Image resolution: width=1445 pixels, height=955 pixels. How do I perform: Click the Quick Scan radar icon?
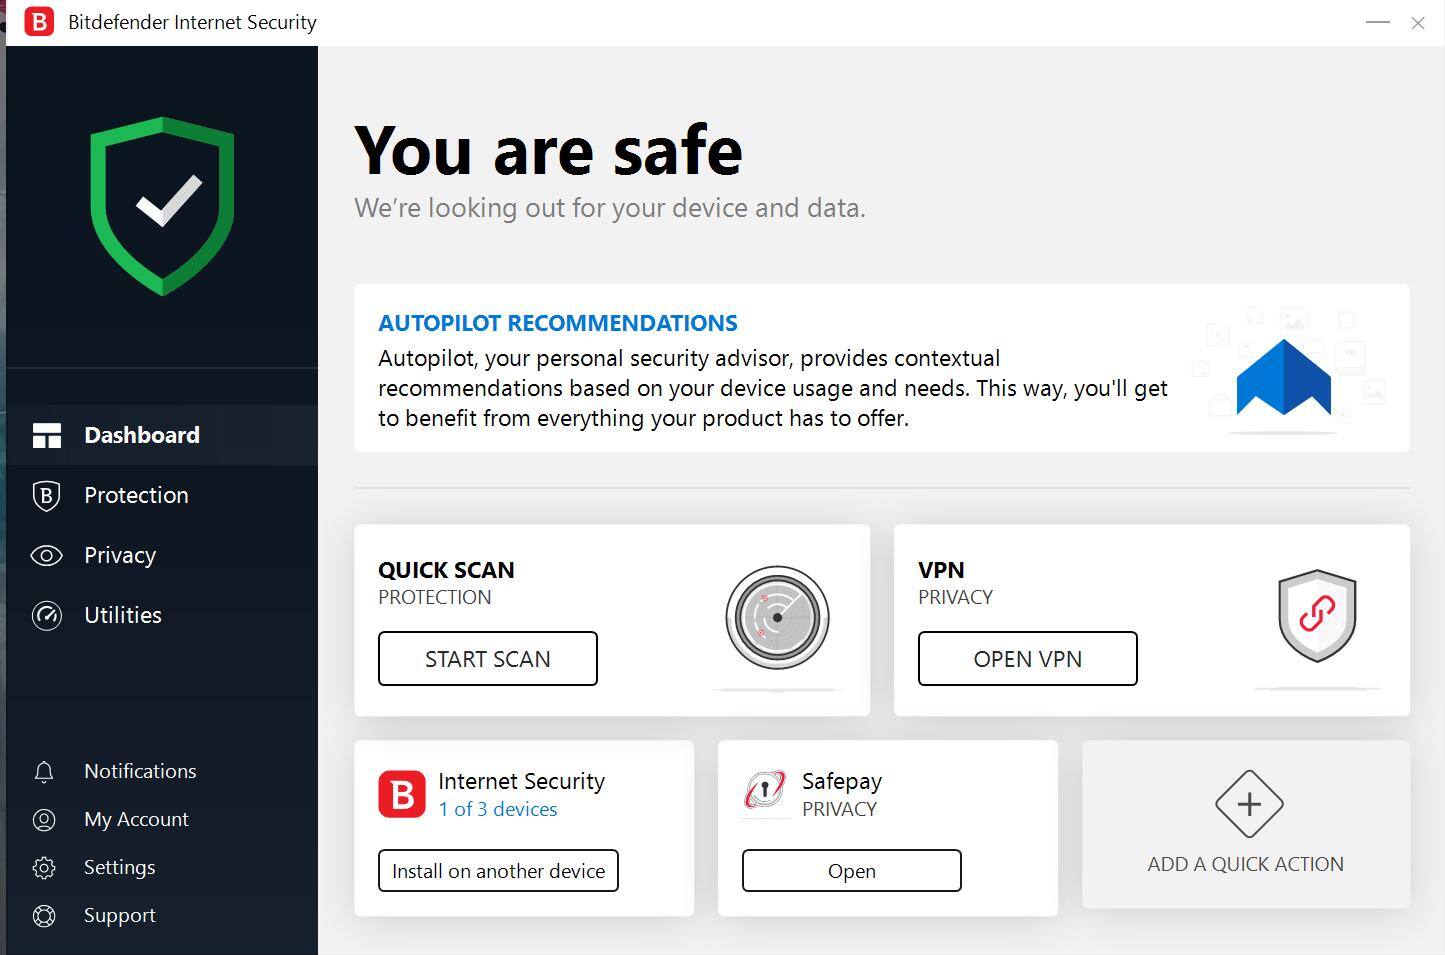(777, 617)
